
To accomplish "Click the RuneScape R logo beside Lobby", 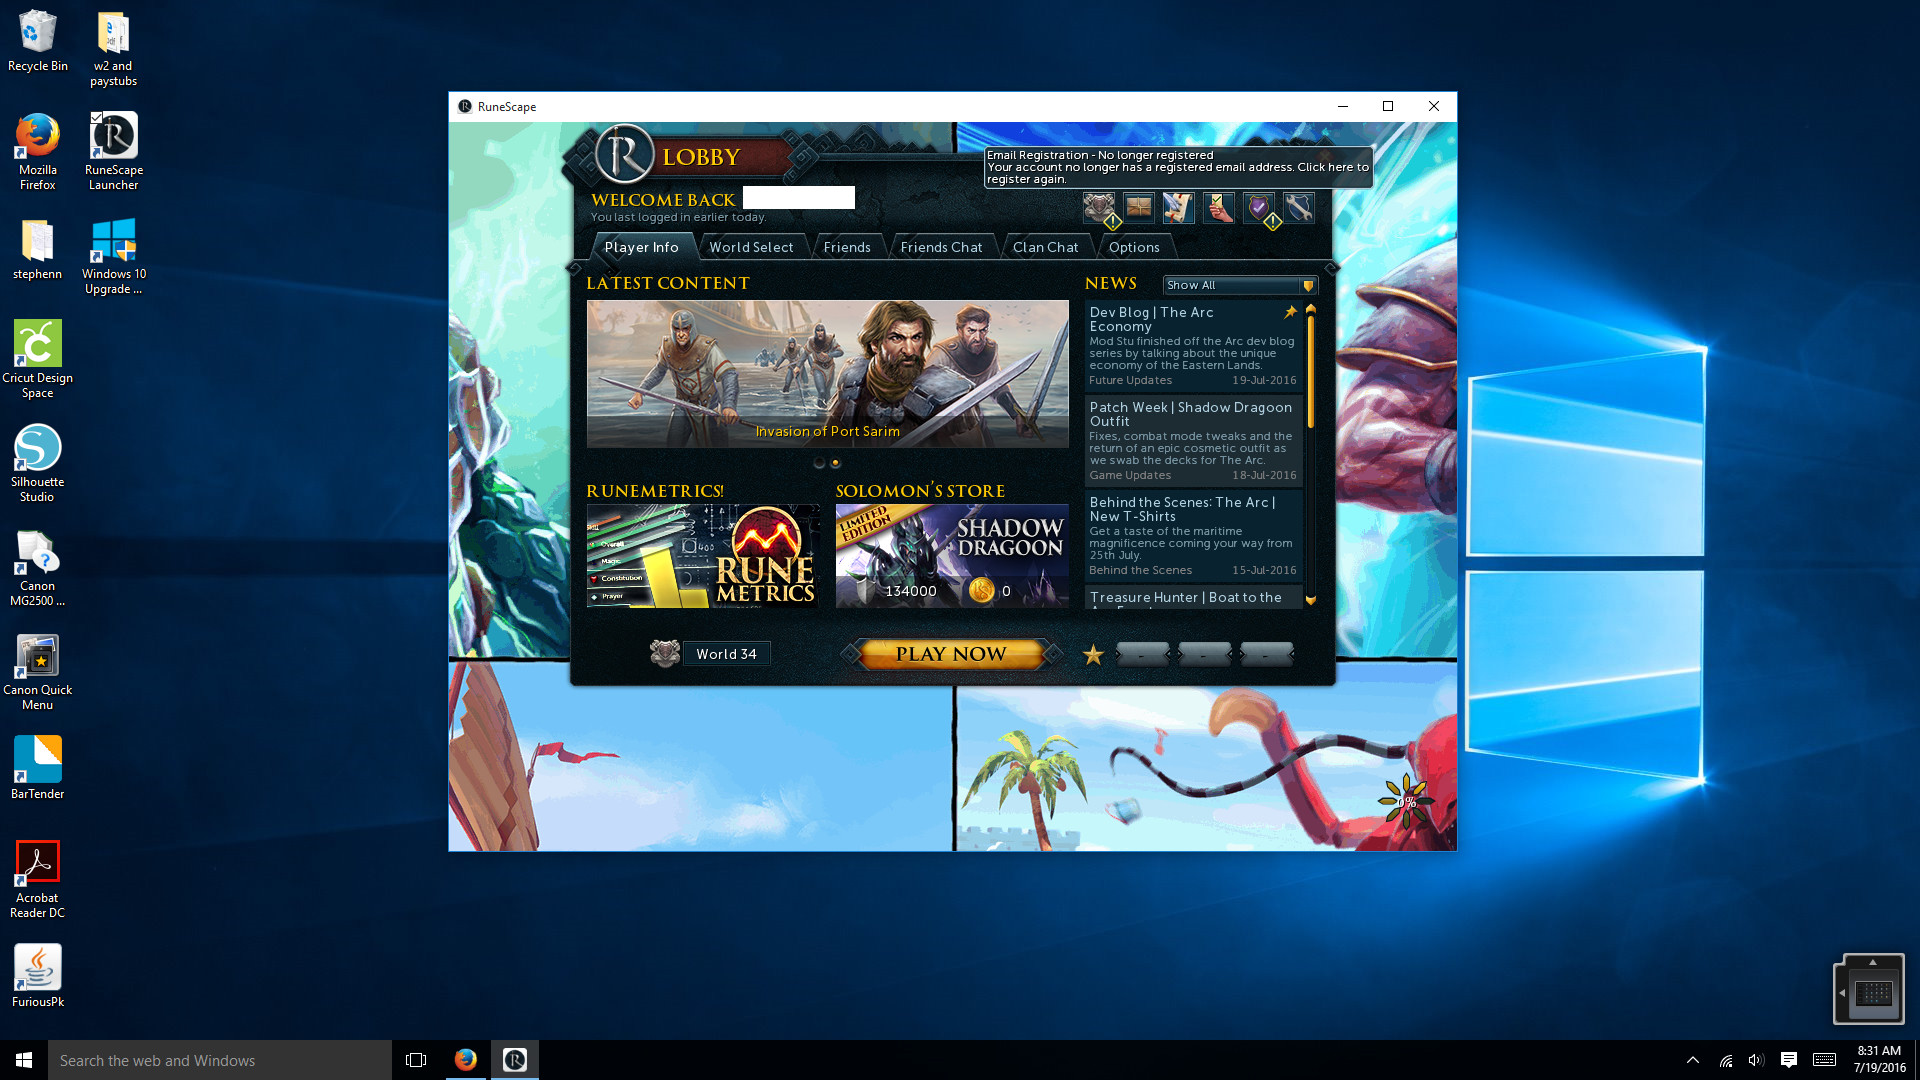I will (625, 155).
